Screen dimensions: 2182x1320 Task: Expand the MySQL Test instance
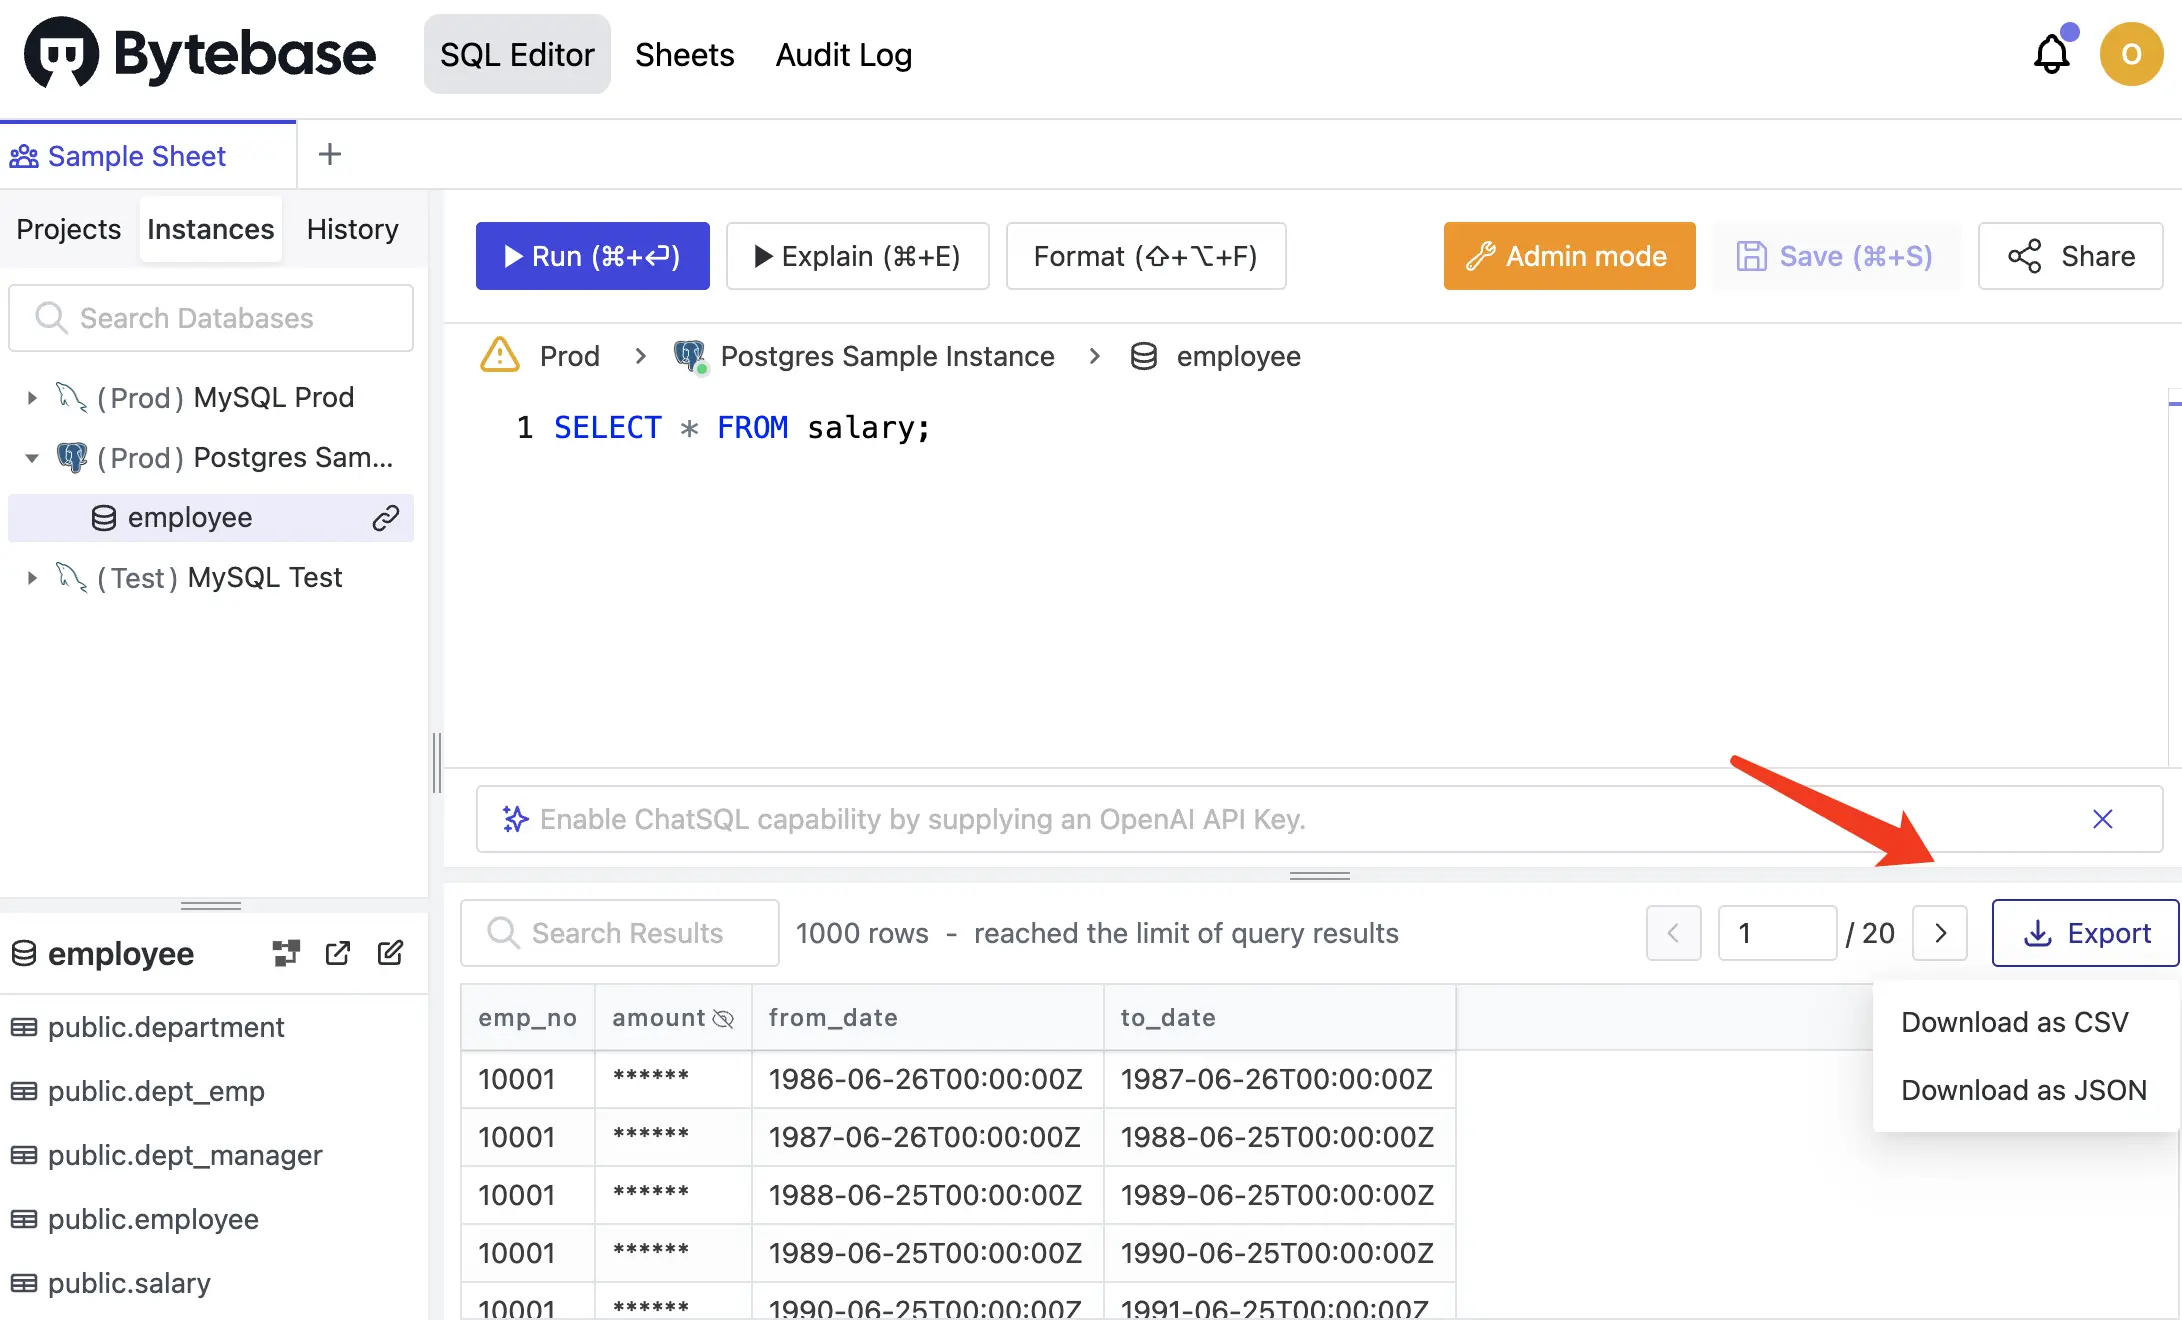(32, 577)
